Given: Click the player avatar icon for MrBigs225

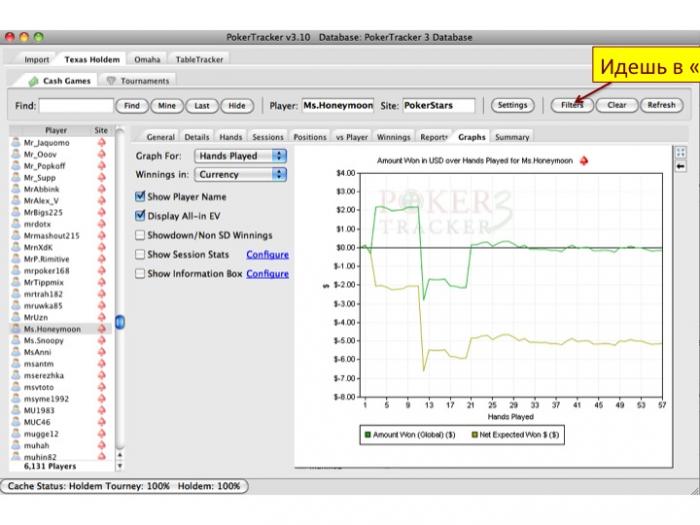Looking at the screenshot, I should coord(16,212).
